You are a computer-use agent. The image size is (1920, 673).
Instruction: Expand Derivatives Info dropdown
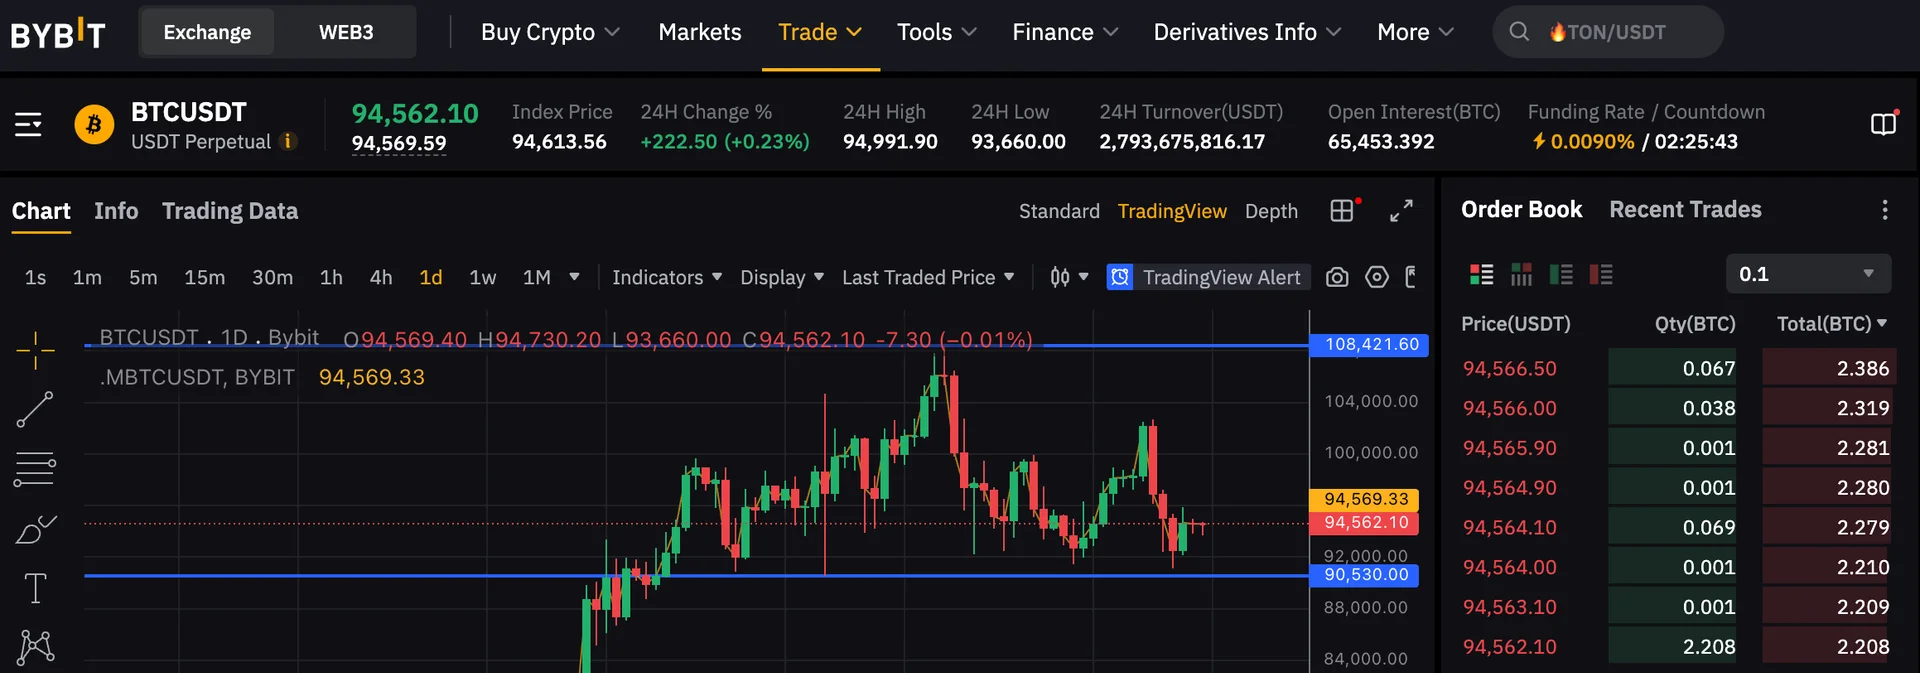click(x=1247, y=32)
